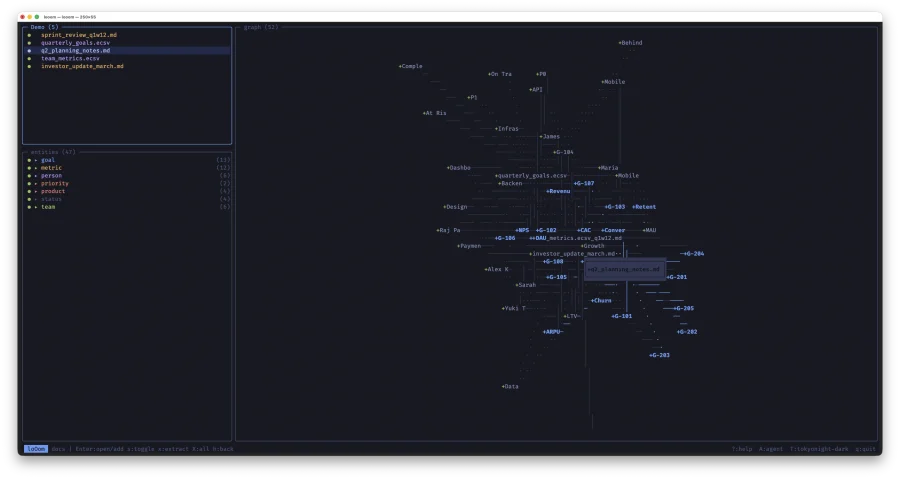Select q2_planning_notes.md in file list
The image size is (900, 479).
tap(76, 50)
